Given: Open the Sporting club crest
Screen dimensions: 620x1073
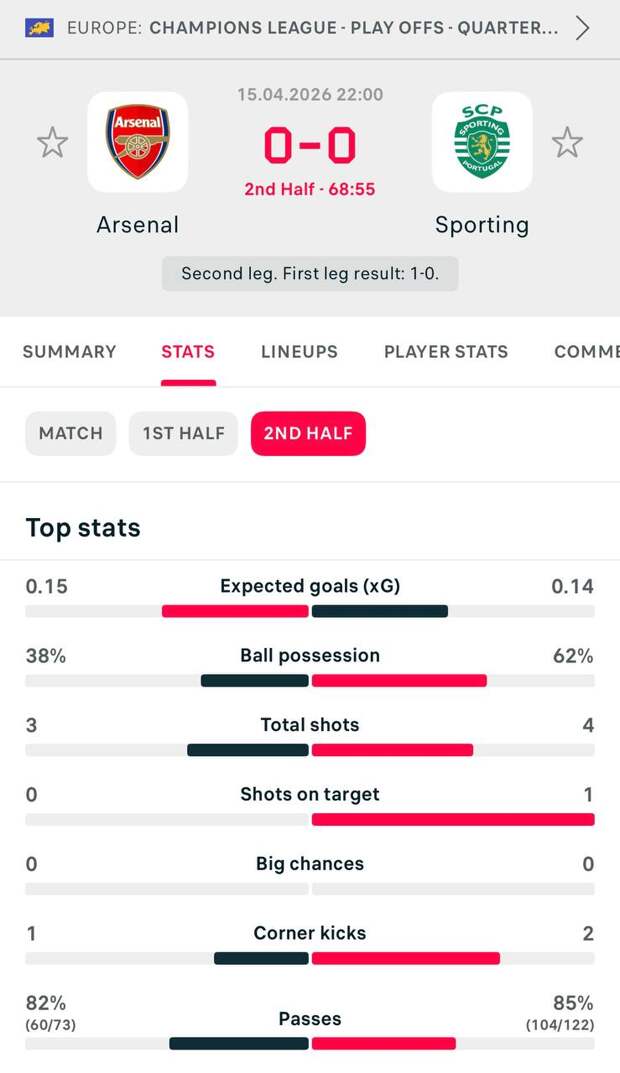Looking at the screenshot, I should click(x=482, y=142).
